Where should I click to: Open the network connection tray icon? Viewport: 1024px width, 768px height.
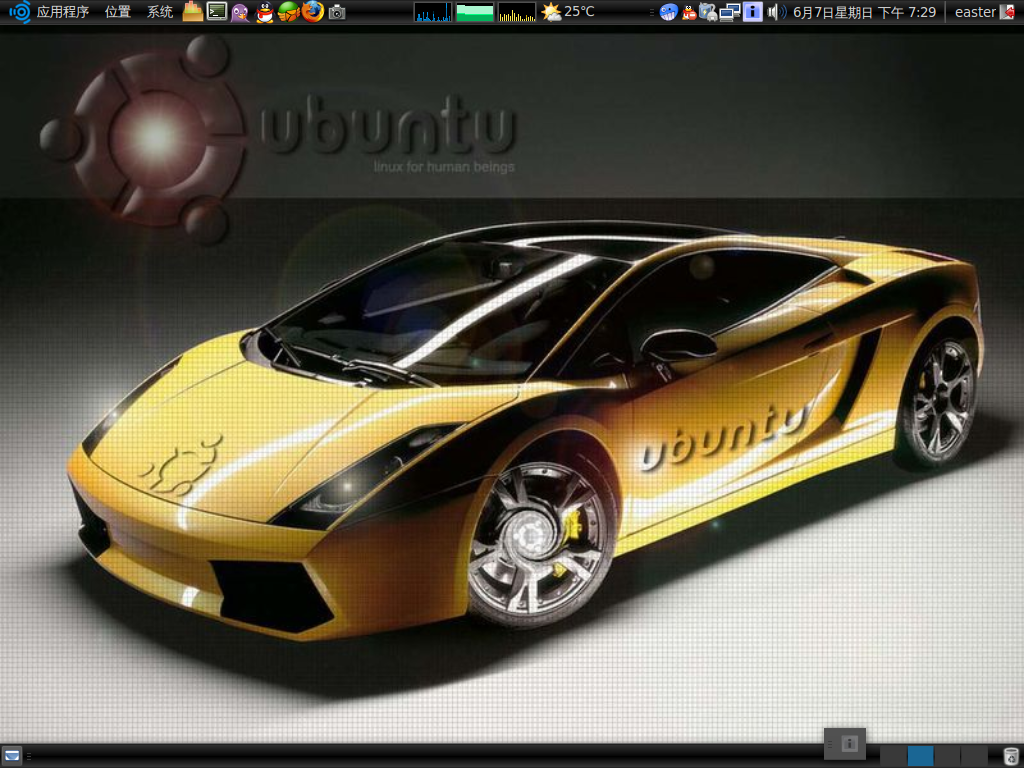(729, 12)
